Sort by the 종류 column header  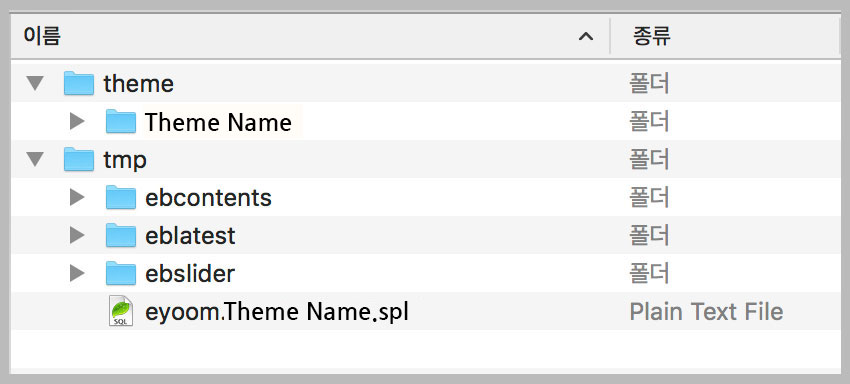tap(652, 36)
